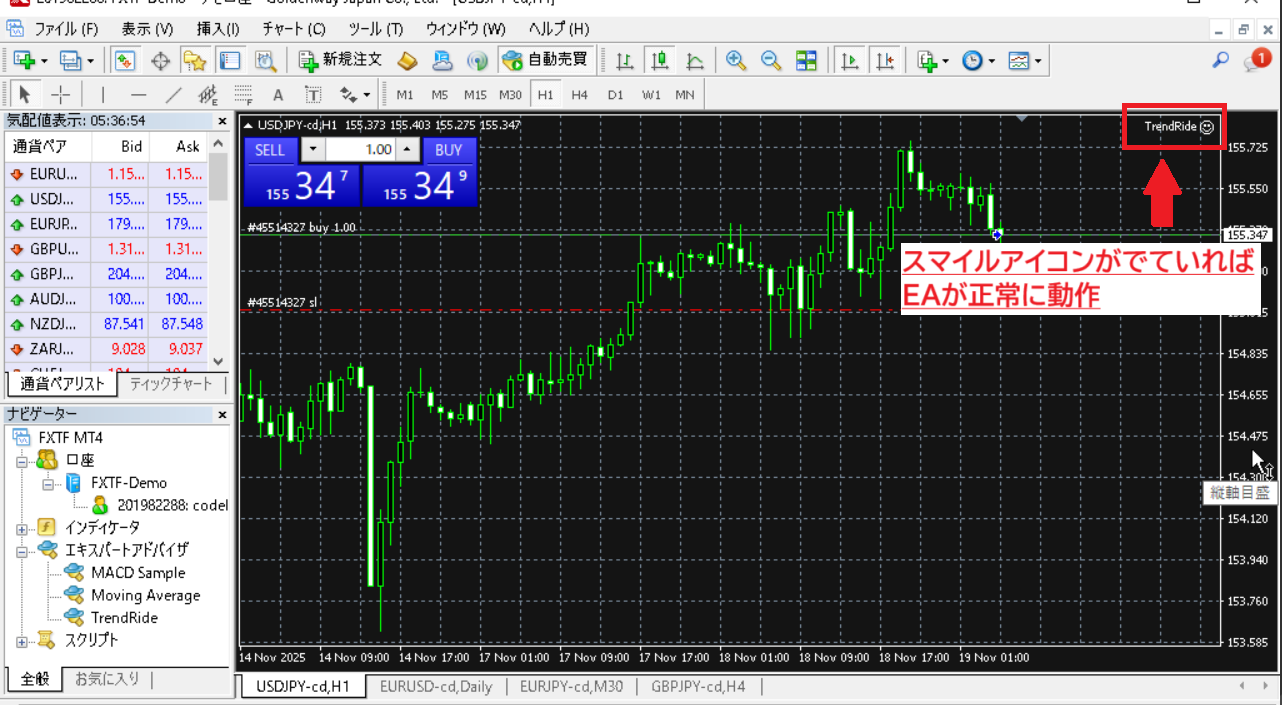Expand the インディケータ tree node
This screenshot has width=1282, height=705.
tap(22, 527)
